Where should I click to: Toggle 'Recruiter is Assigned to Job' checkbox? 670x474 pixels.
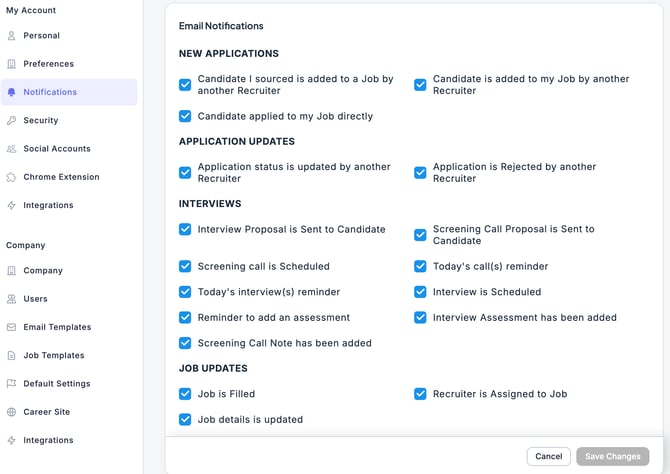(420, 394)
